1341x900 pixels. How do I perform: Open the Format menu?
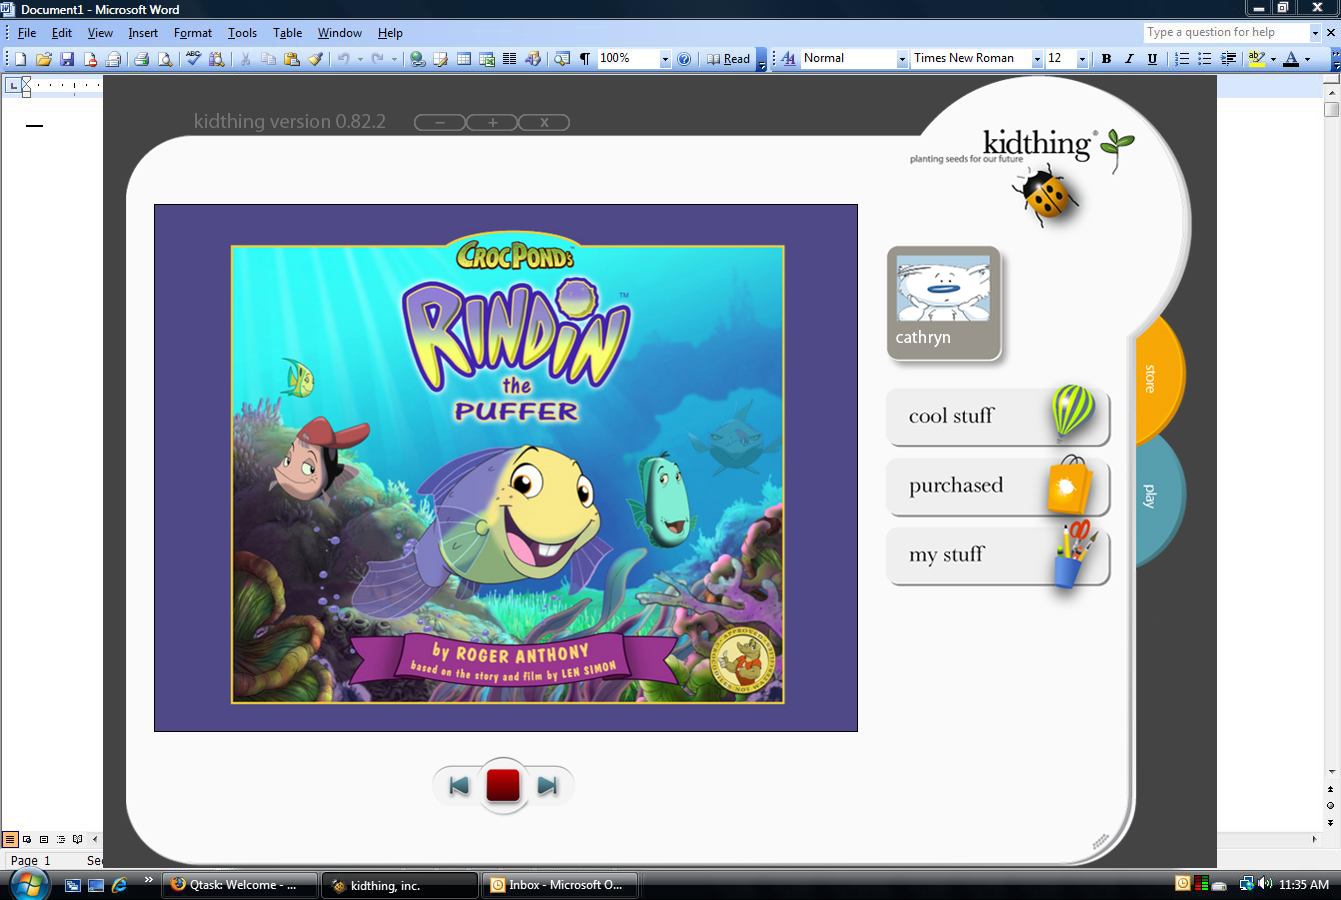(193, 33)
